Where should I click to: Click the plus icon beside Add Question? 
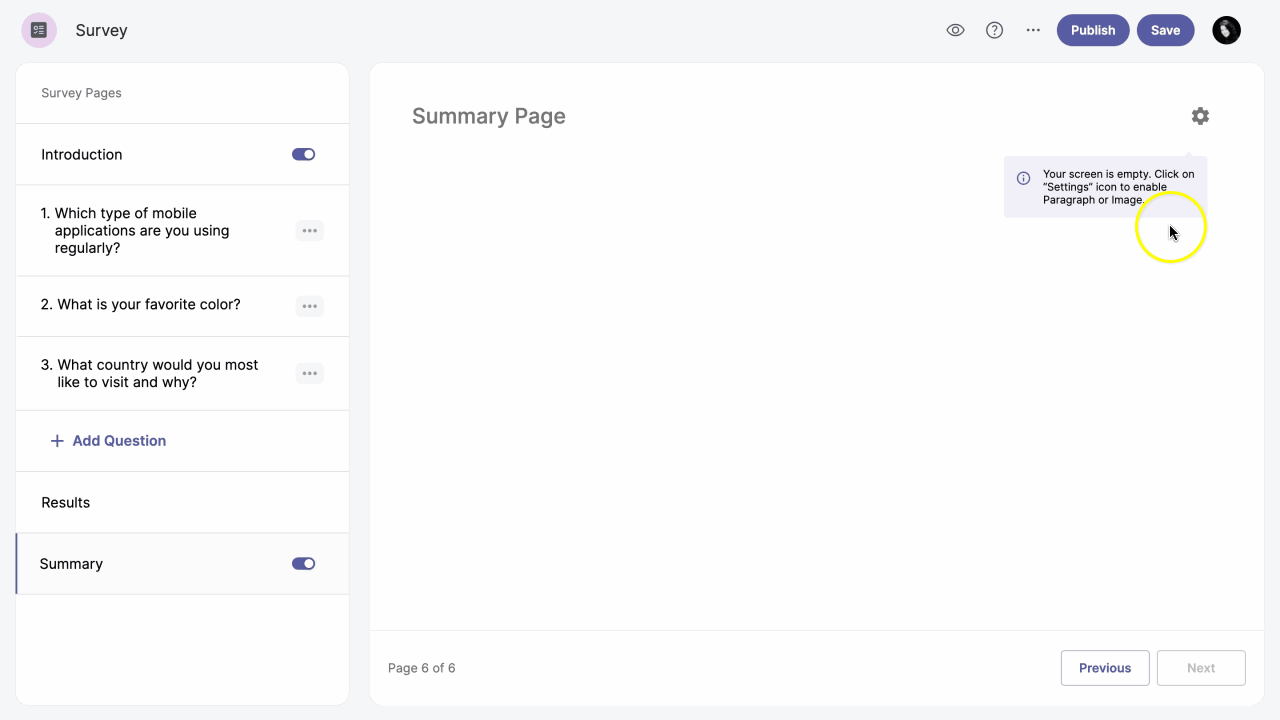pyautogui.click(x=57, y=441)
